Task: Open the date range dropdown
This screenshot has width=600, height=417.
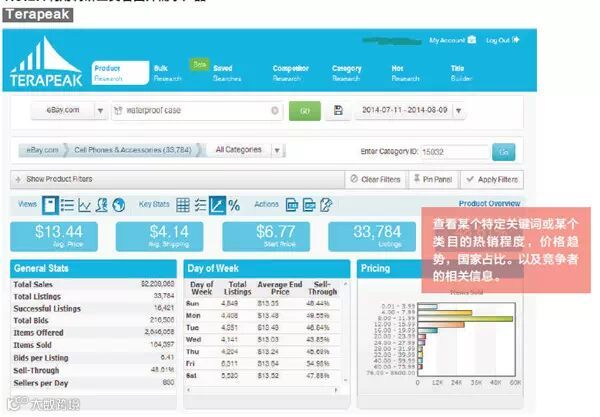Action: (x=410, y=111)
